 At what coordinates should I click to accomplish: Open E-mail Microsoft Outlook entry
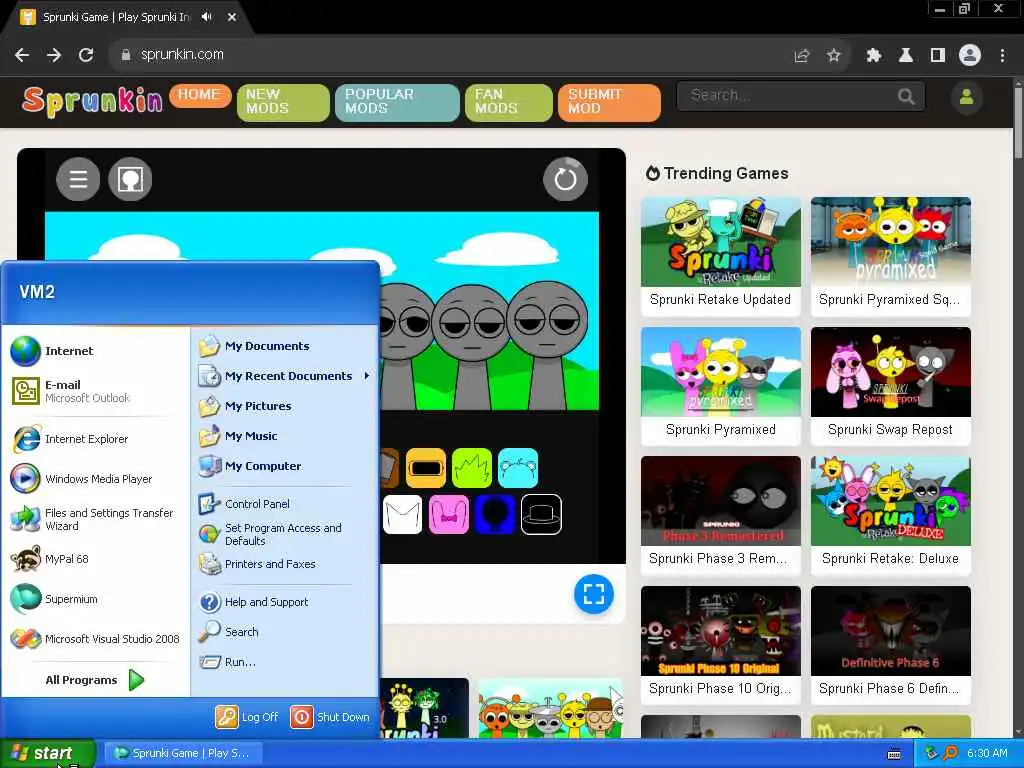71,391
